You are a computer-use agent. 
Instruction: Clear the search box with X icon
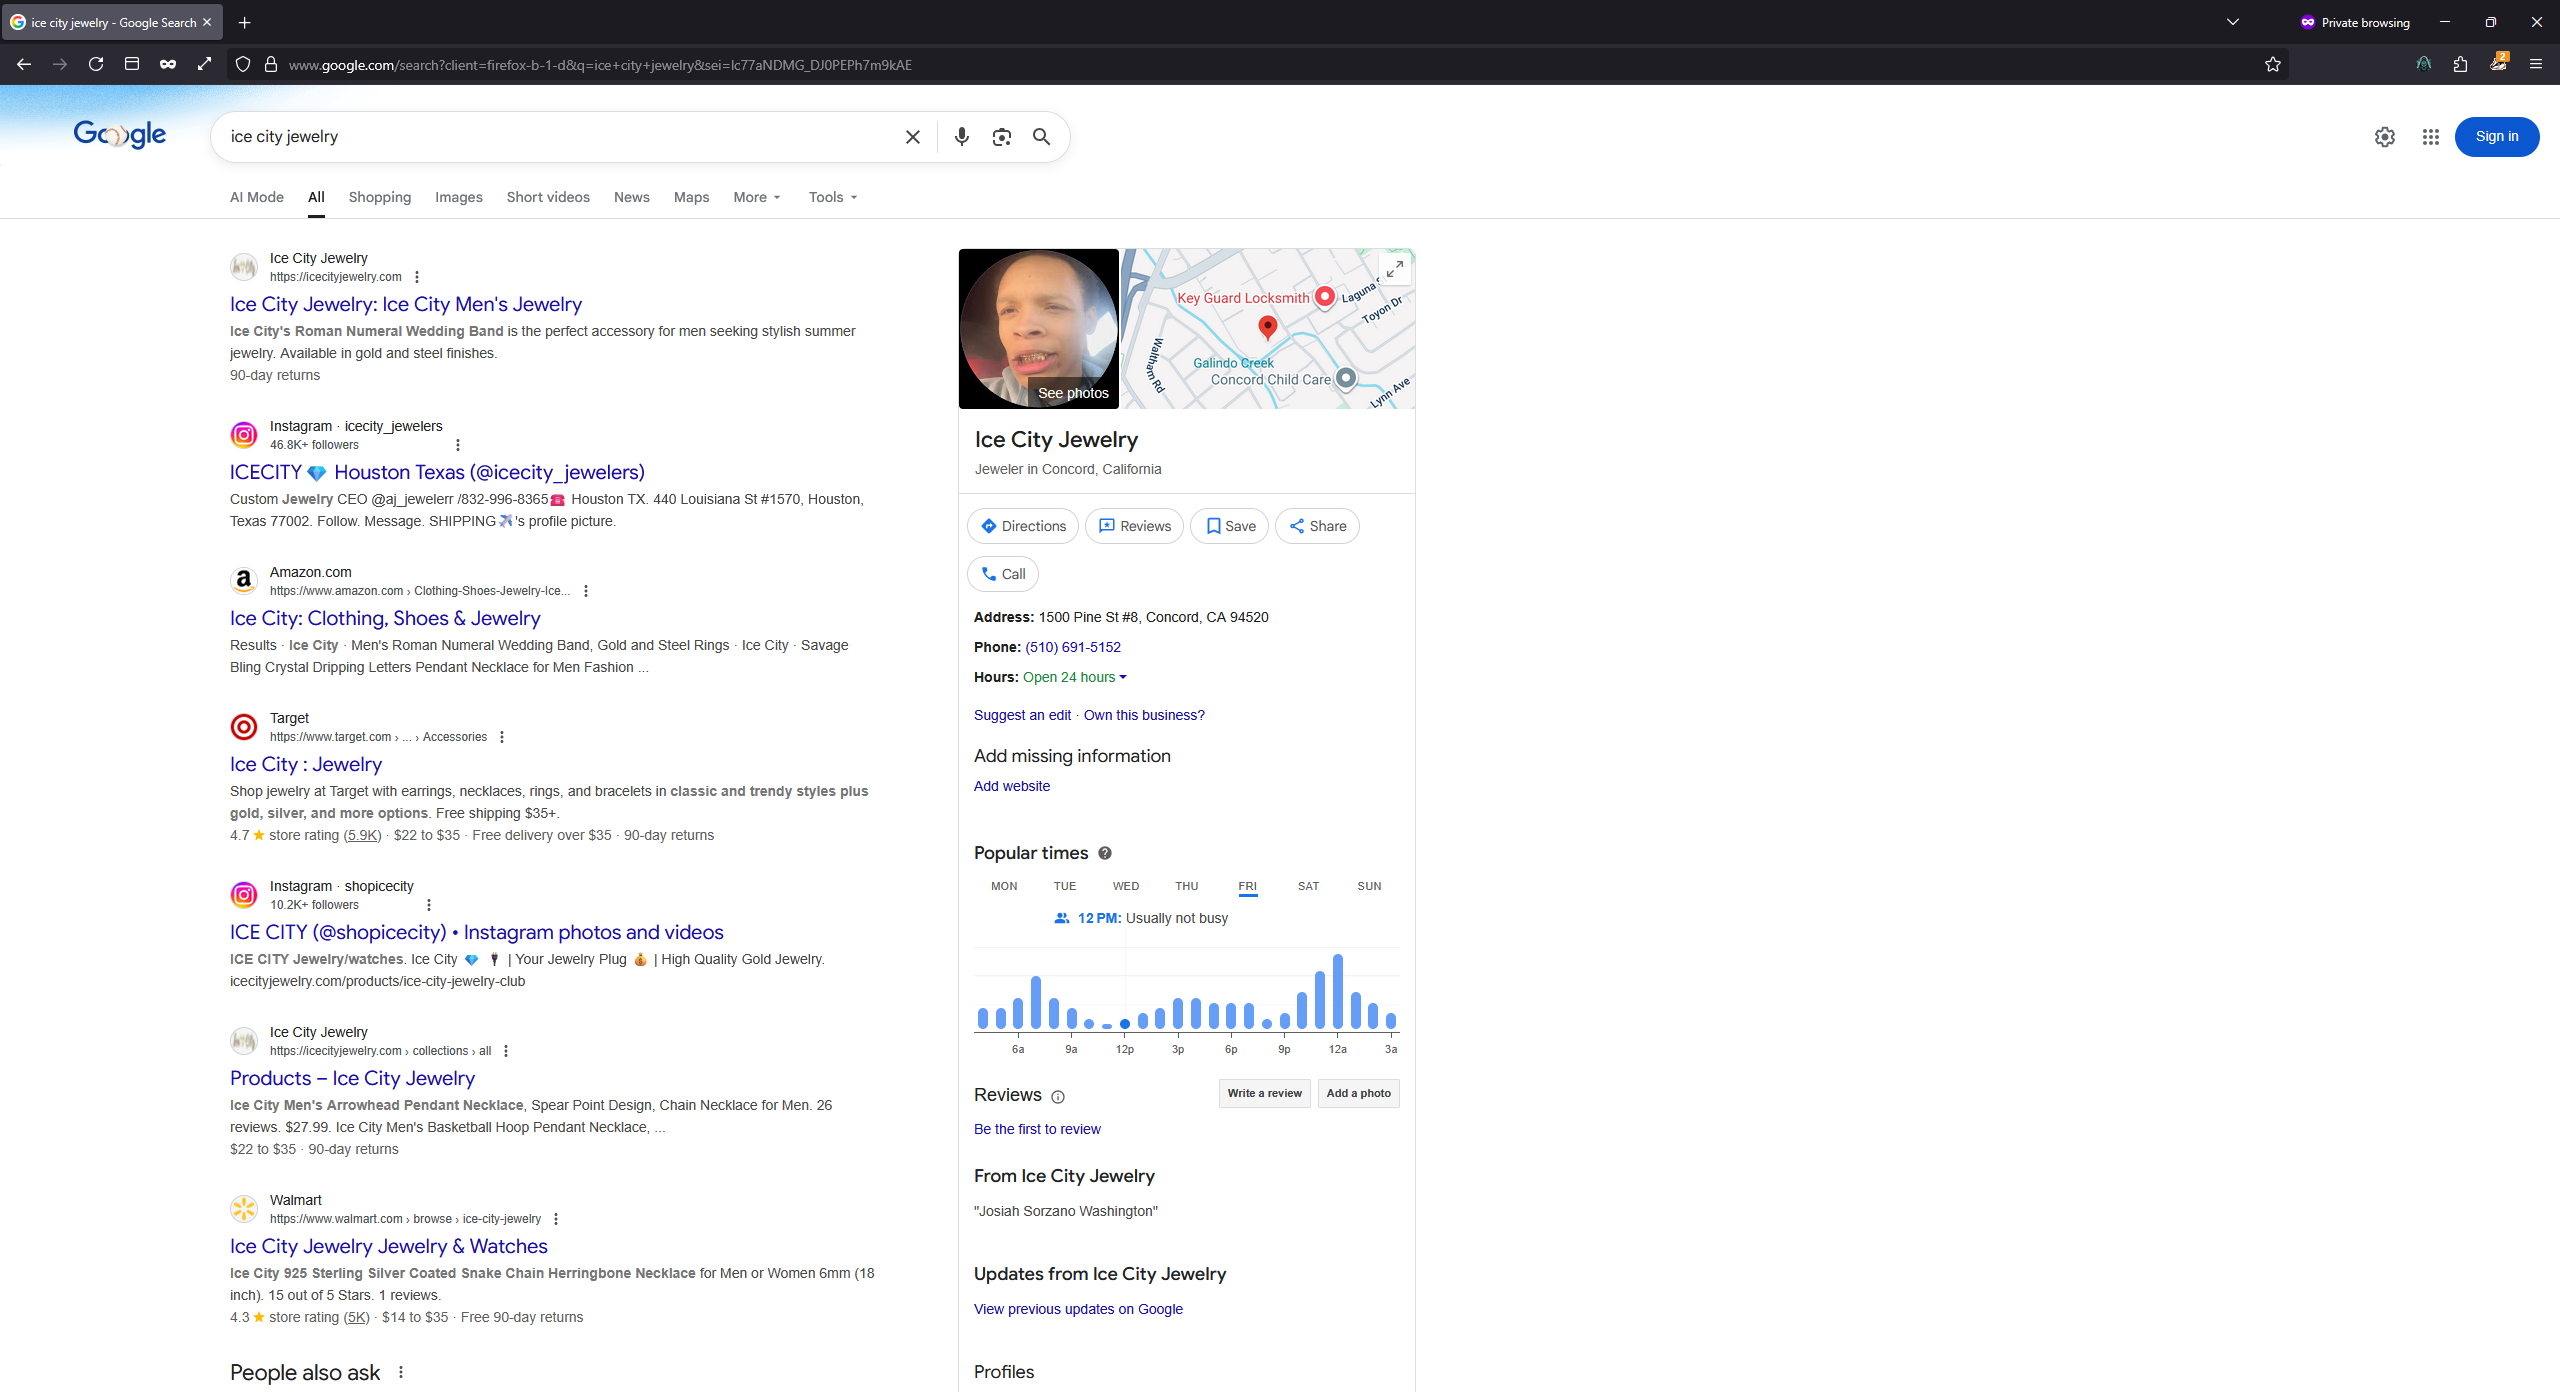912,137
